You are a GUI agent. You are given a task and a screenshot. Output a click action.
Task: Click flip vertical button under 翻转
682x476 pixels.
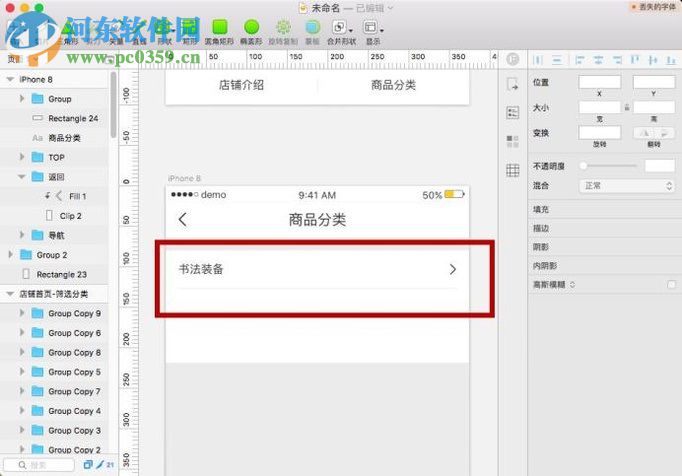664,133
